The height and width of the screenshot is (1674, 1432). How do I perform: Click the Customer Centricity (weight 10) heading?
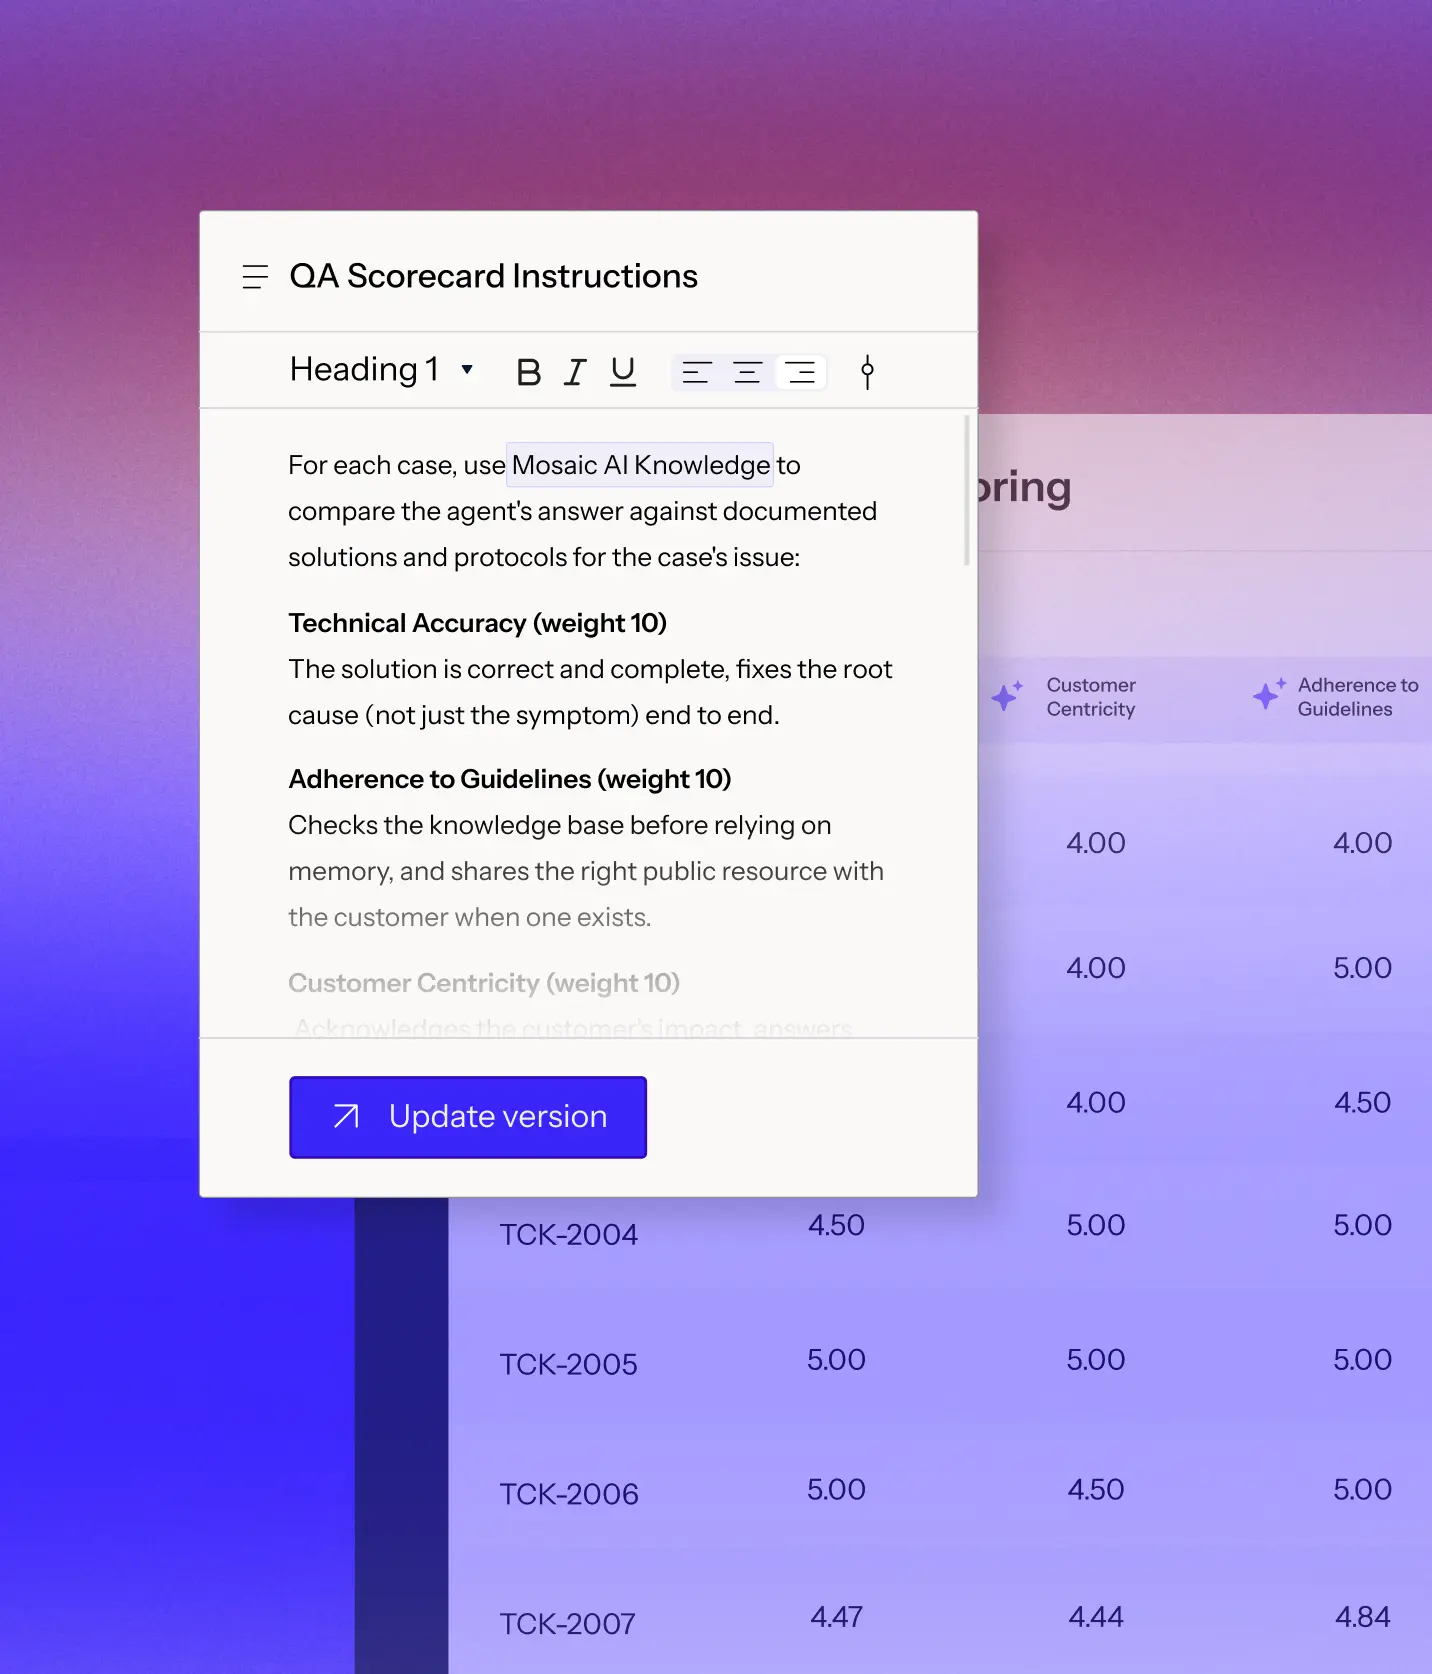point(484,983)
